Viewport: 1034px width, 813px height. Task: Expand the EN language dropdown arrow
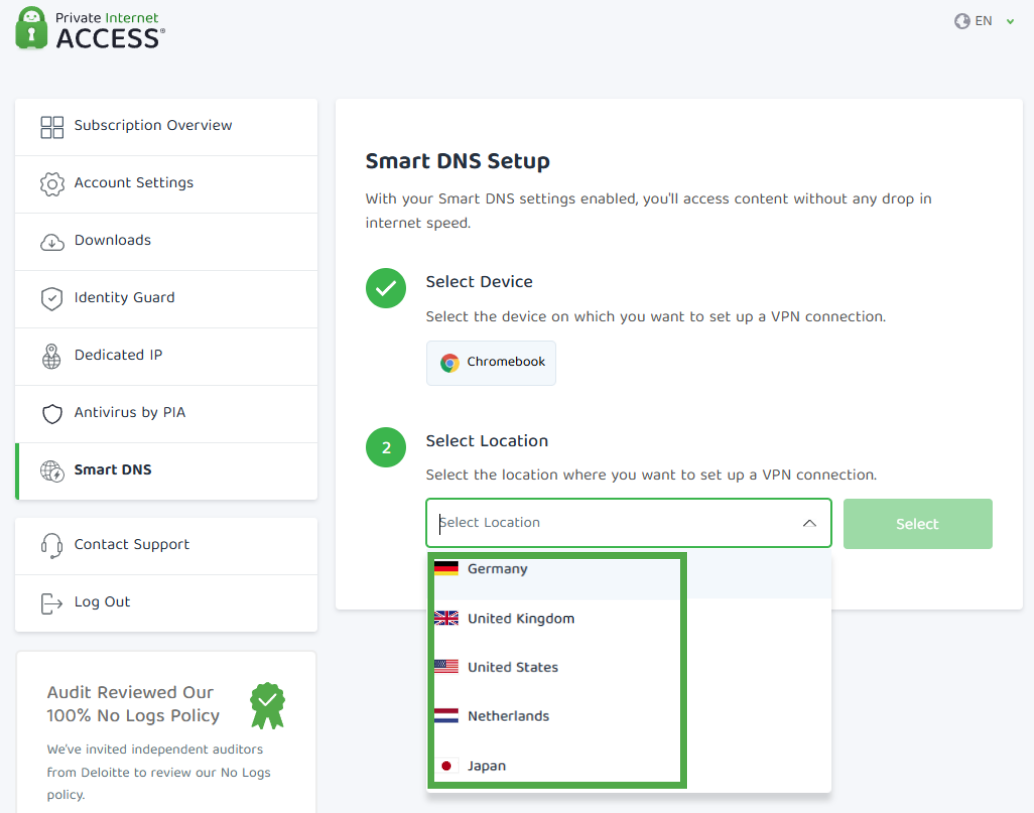1010,22
